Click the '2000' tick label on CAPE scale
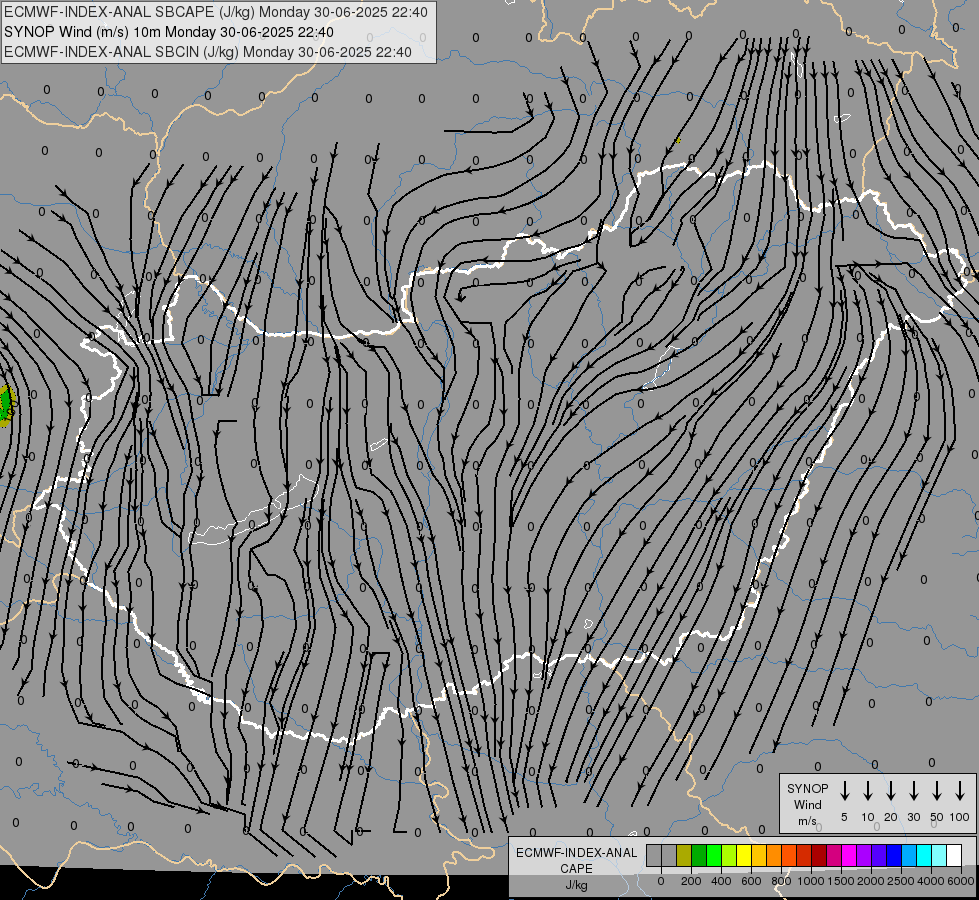 point(871,881)
